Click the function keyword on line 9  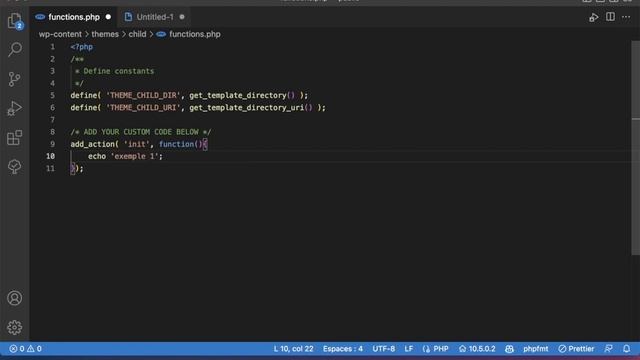(x=176, y=144)
